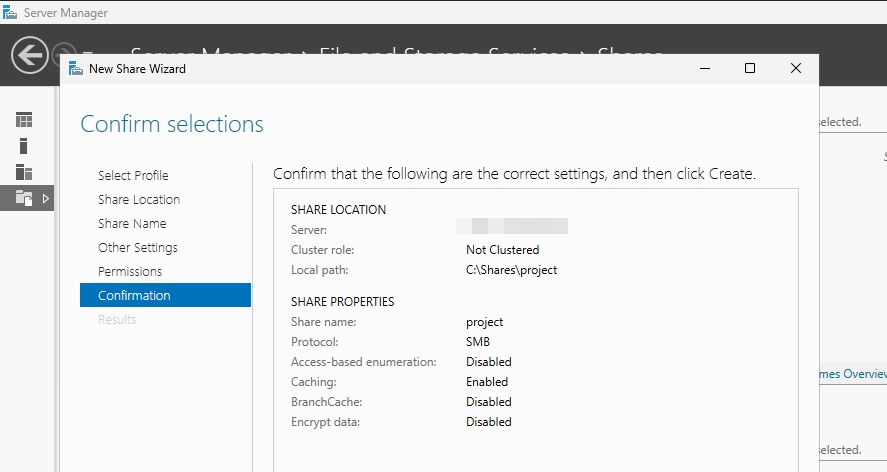Go to the Select Profile step
The height and width of the screenshot is (472, 887).
[133, 175]
